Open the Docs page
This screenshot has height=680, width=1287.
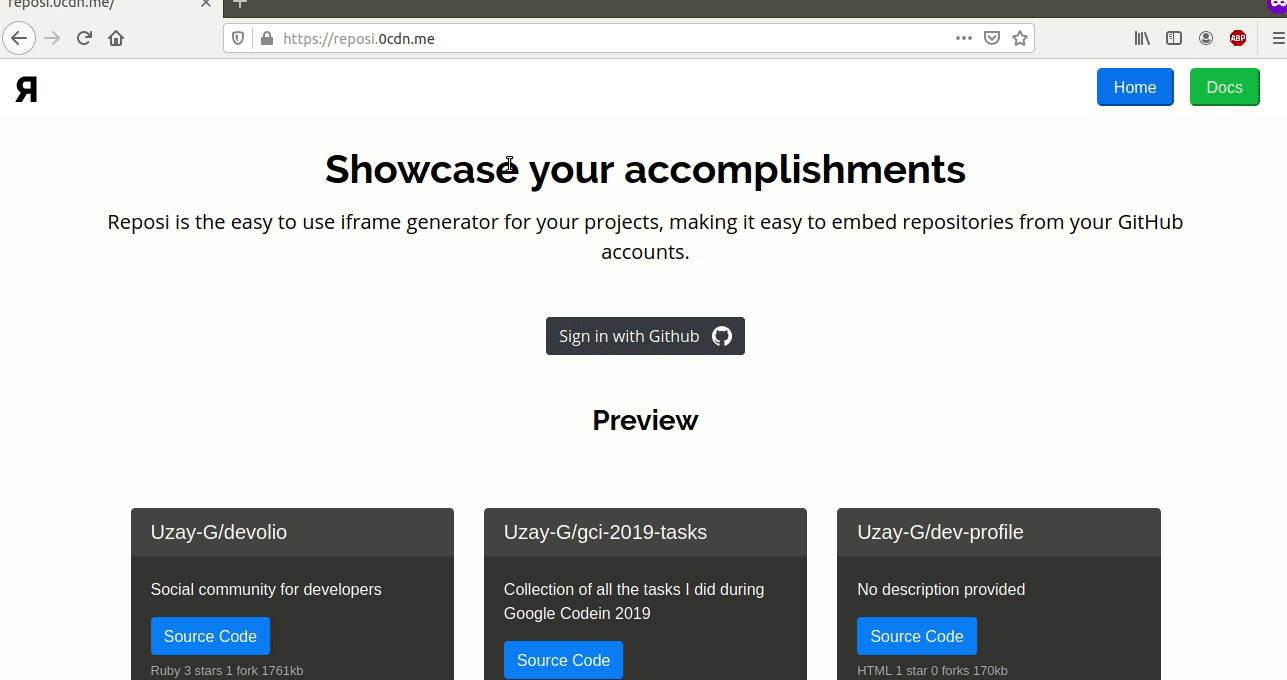pyautogui.click(x=1224, y=87)
